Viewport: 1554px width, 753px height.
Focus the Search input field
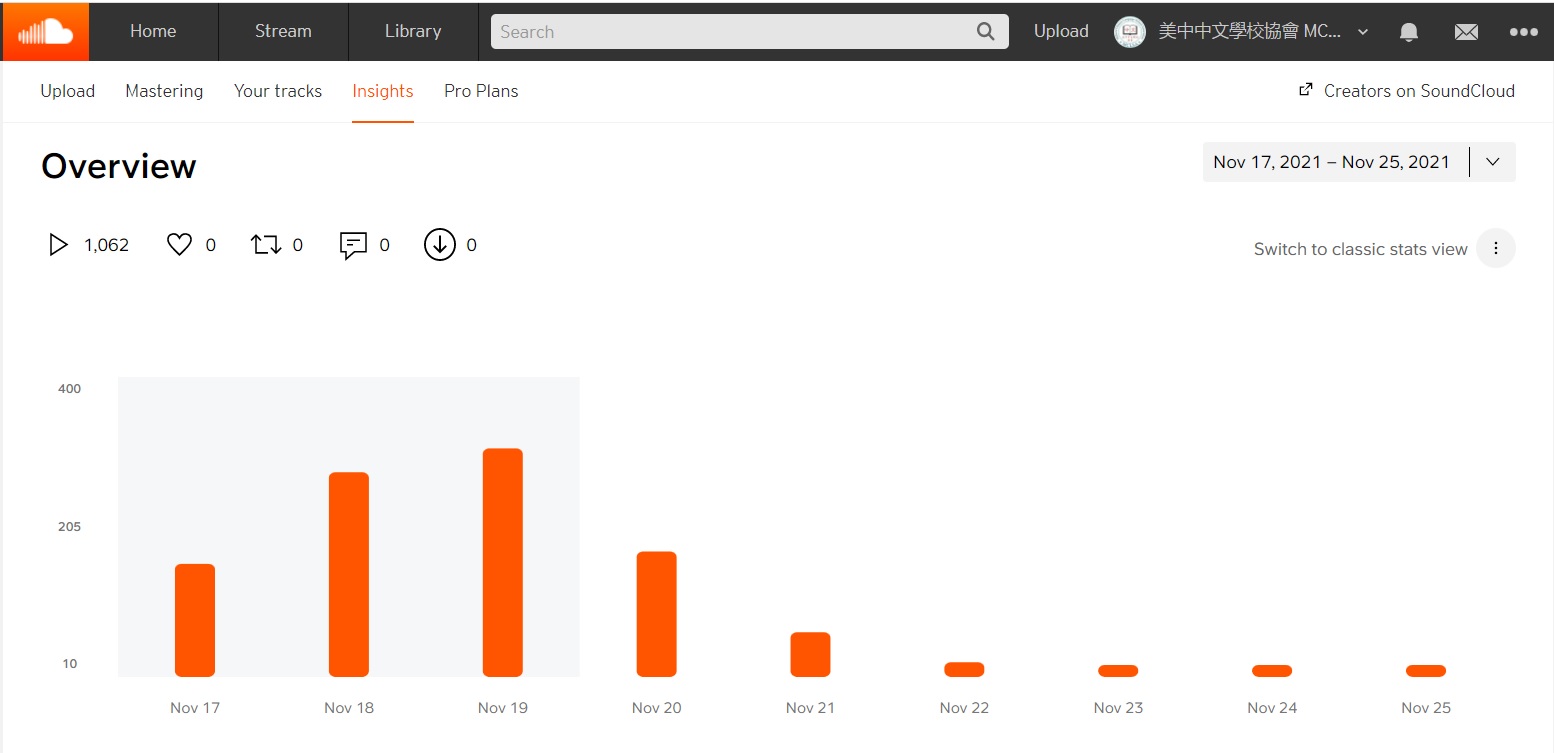pos(730,32)
